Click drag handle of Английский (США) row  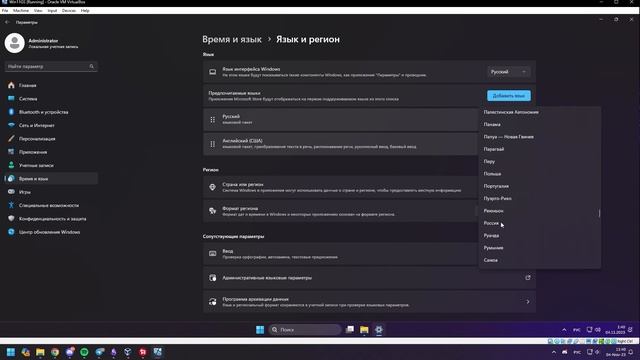click(x=213, y=144)
